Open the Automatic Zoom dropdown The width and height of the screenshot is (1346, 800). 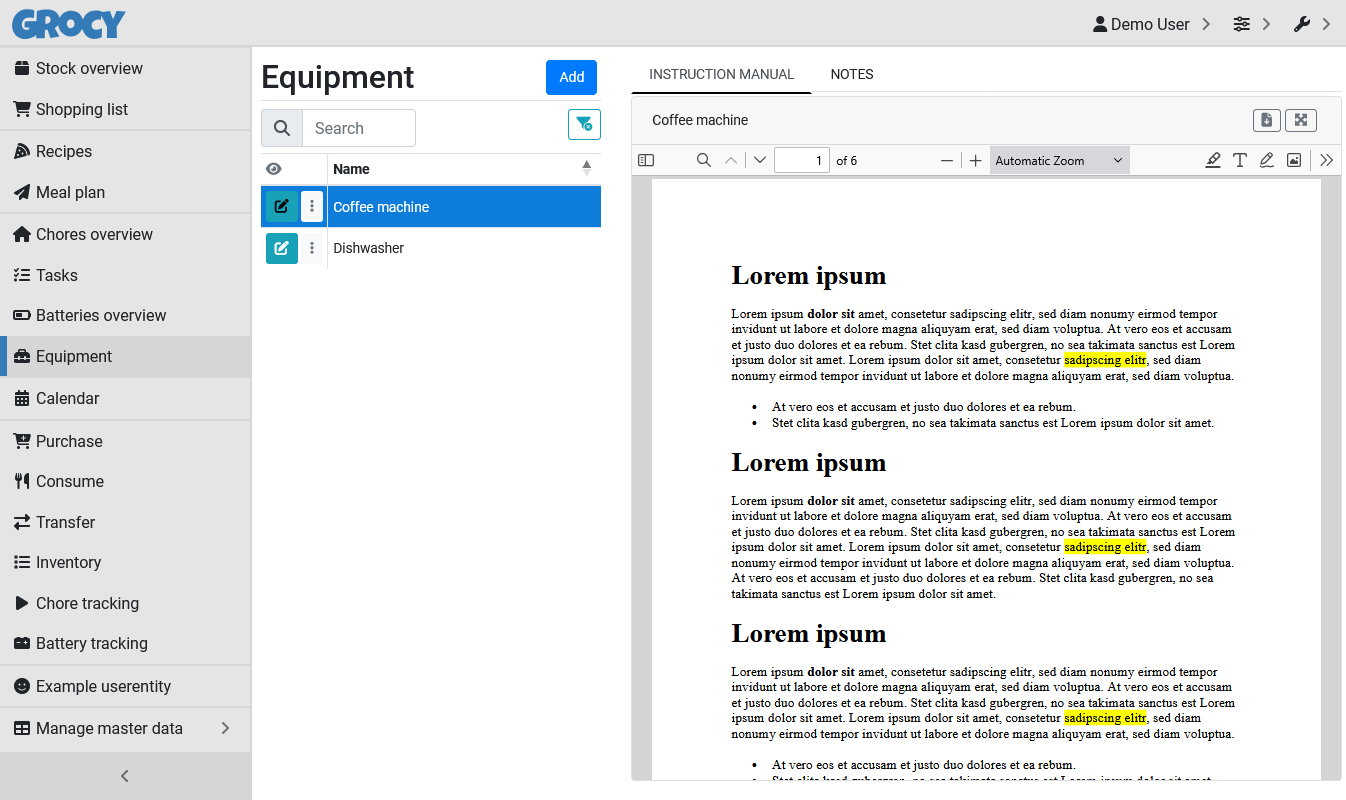(x=1059, y=160)
